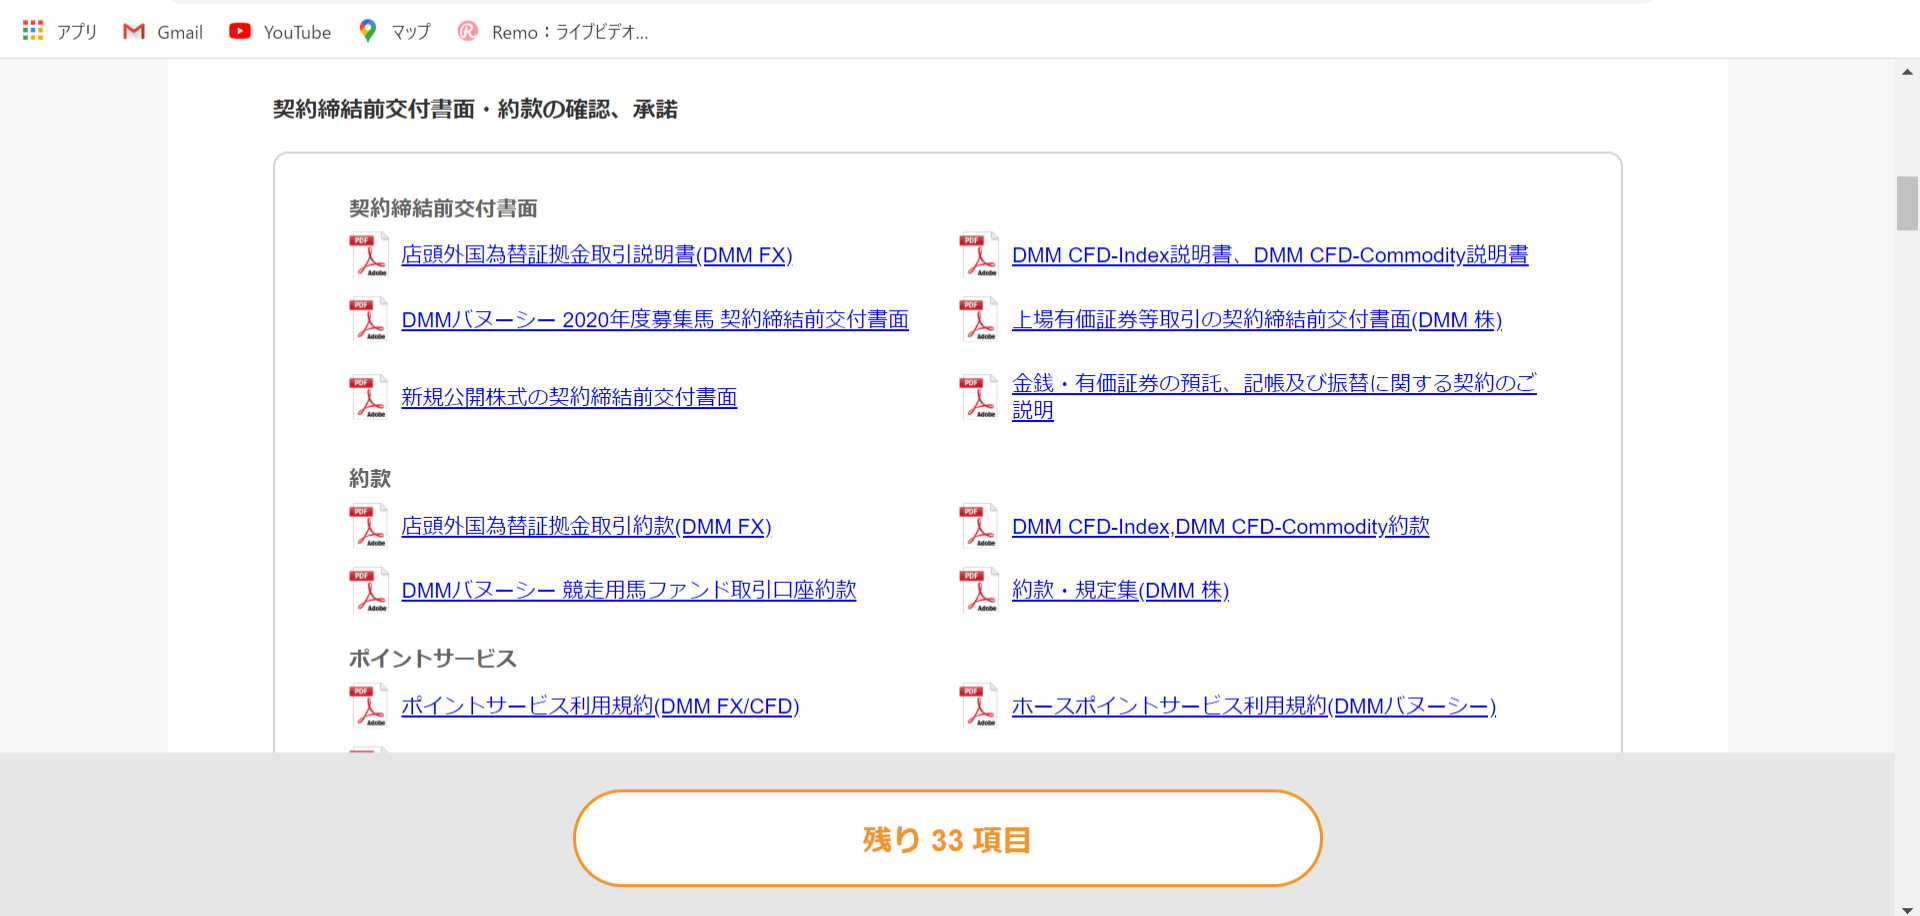This screenshot has height=916, width=1920.
Task: Open PDF icon beside 金銭・有価証券の預託 document
Action: coord(979,397)
